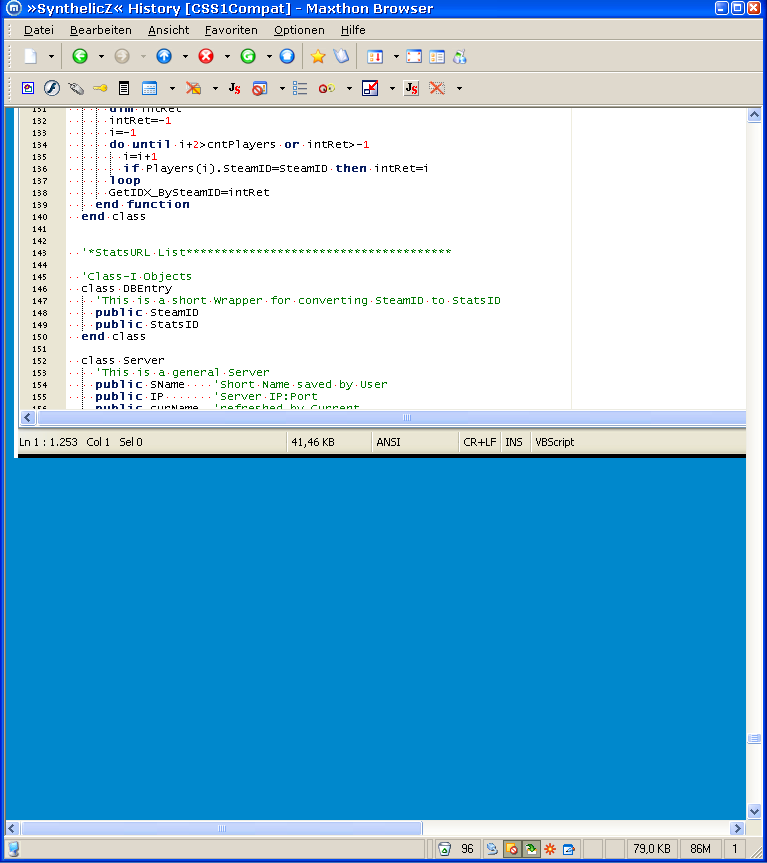The height and width of the screenshot is (863, 767).
Task: Click the 'ANSI' encoding status entry
Action: click(x=388, y=442)
